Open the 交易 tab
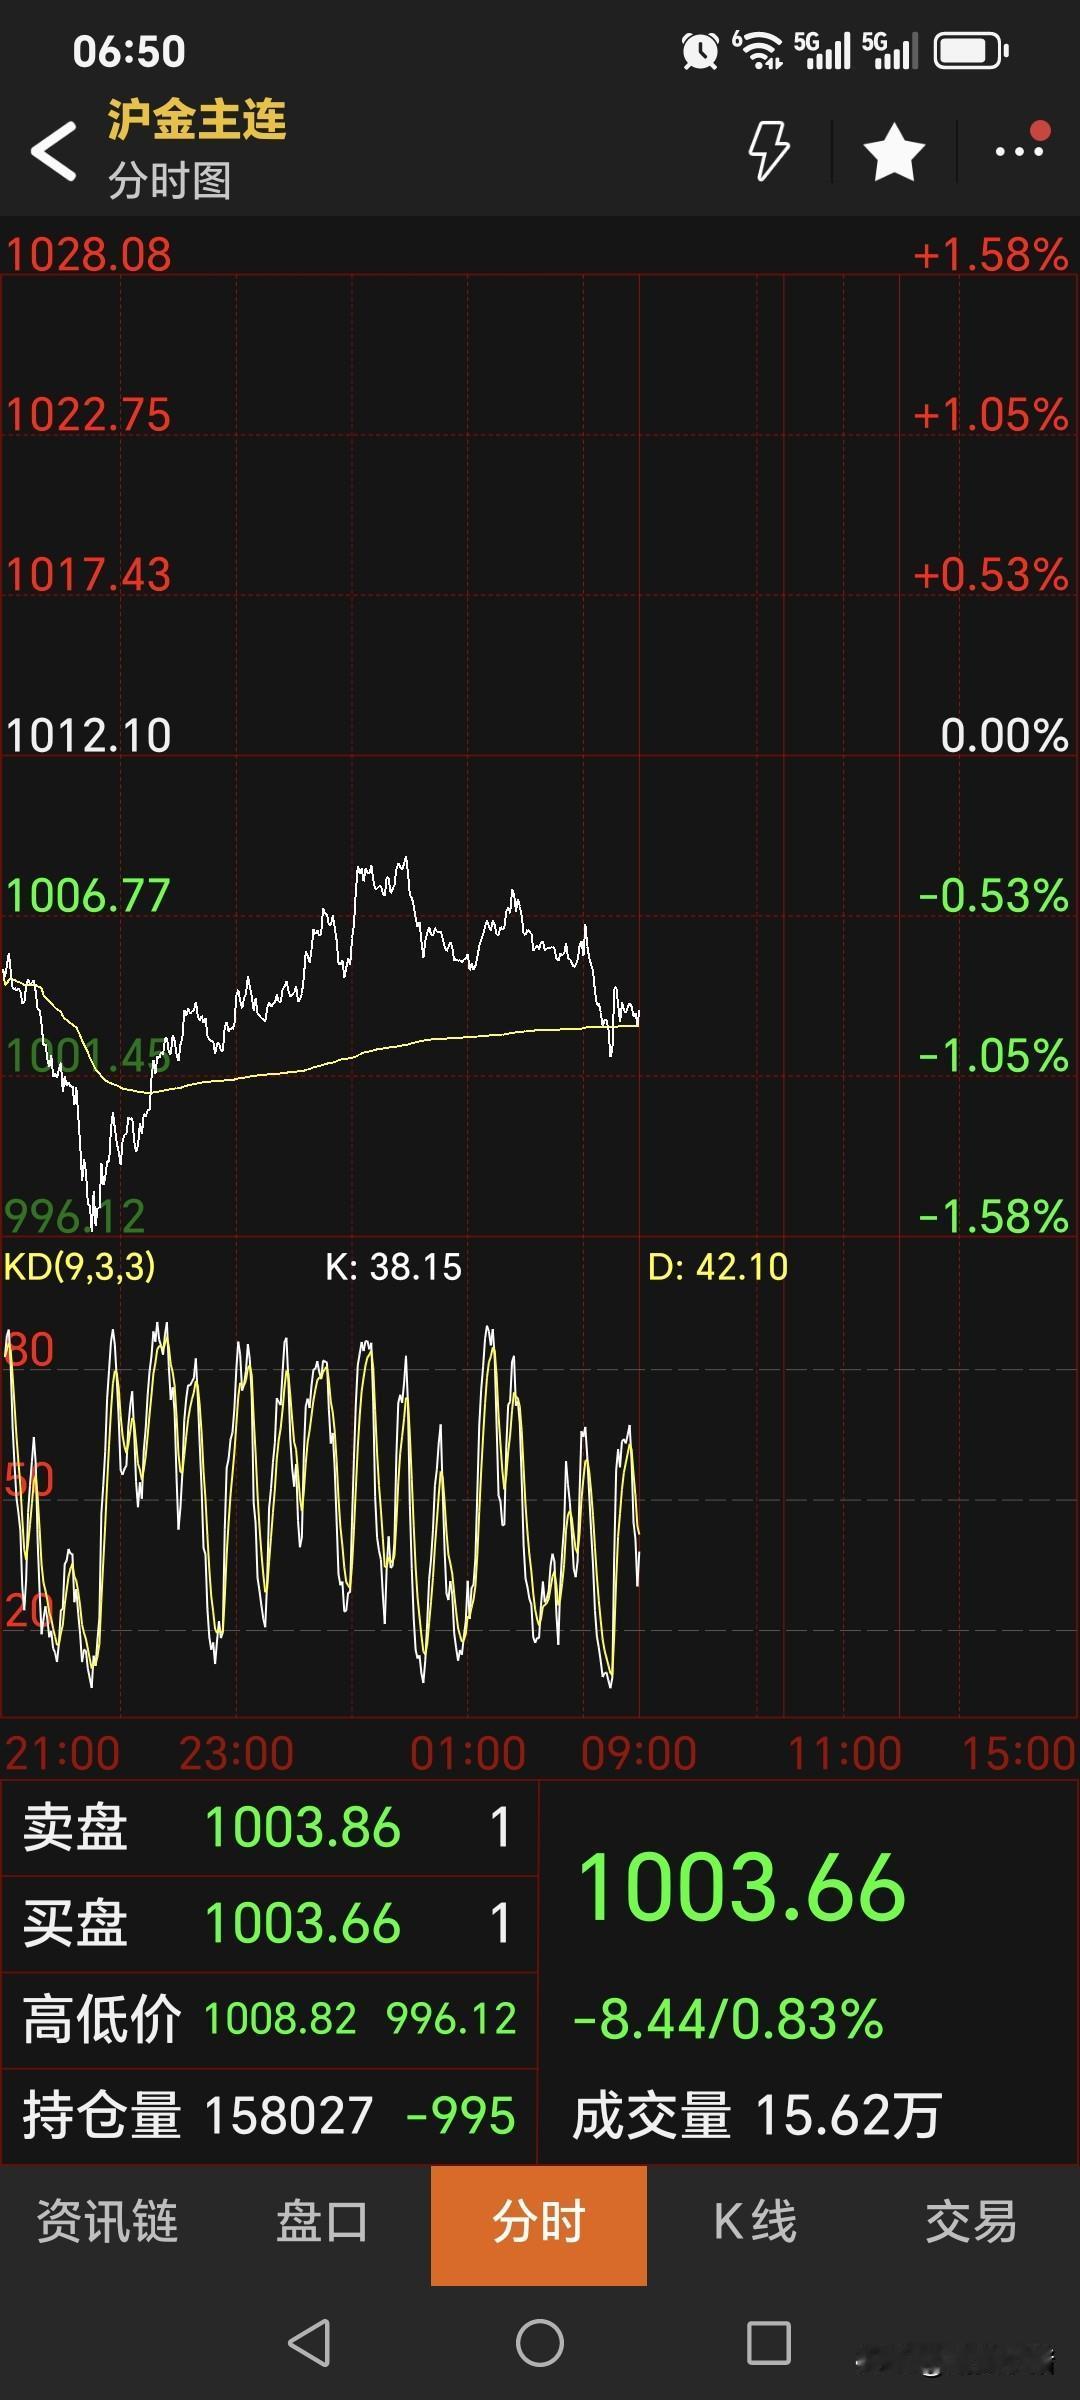1080x2400 pixels. (x=971, y=2222)
